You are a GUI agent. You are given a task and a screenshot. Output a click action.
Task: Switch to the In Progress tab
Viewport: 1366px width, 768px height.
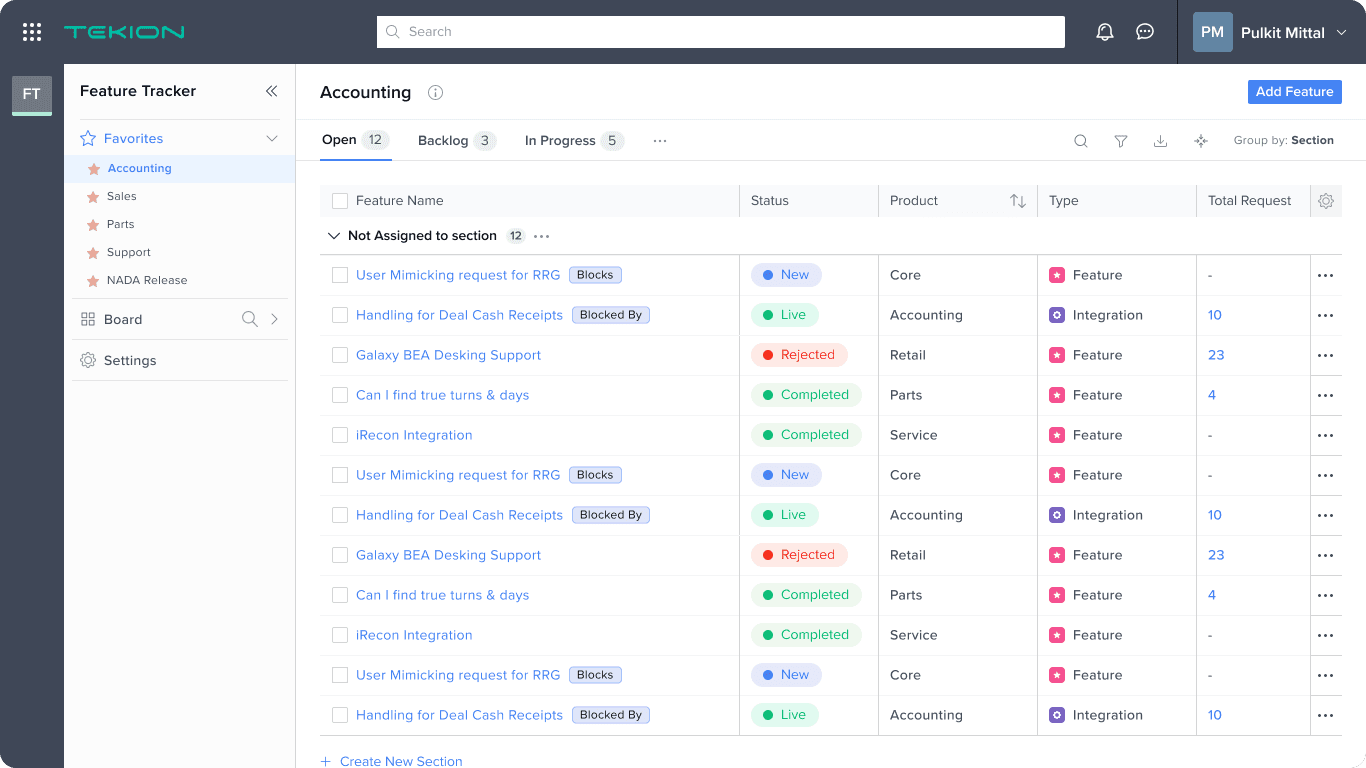574,141
